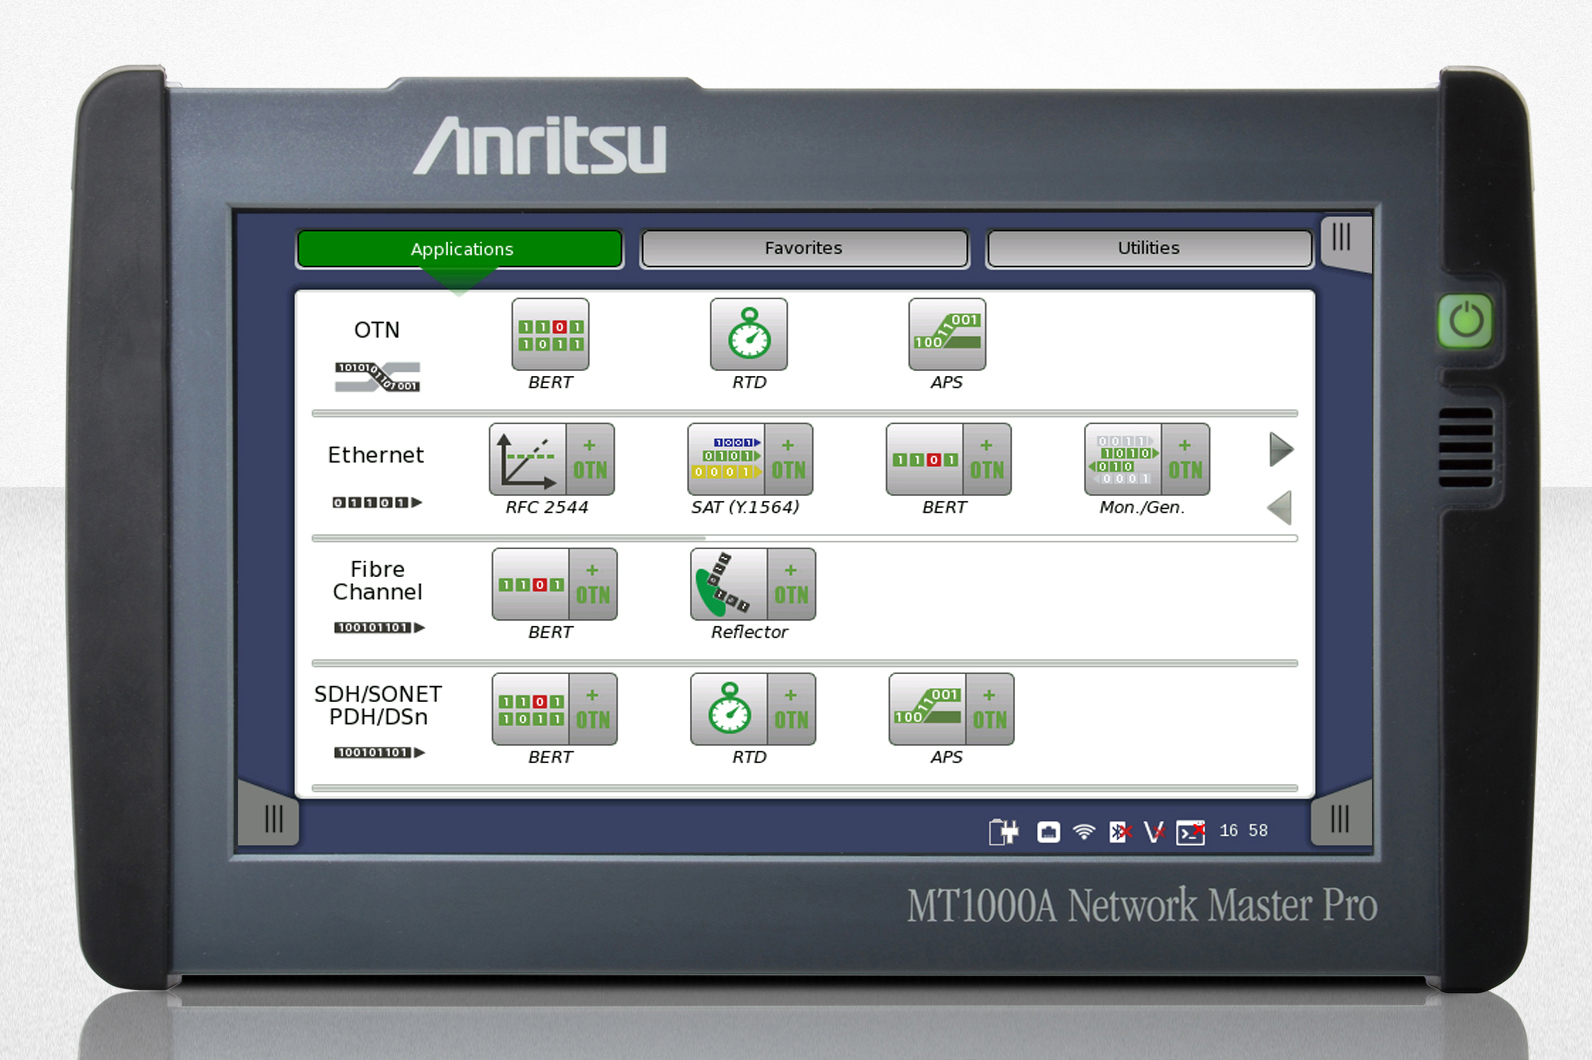Open the bottom-left corner pull-out handle
The image size is (1592, 1060).
(x=269, y=816)
